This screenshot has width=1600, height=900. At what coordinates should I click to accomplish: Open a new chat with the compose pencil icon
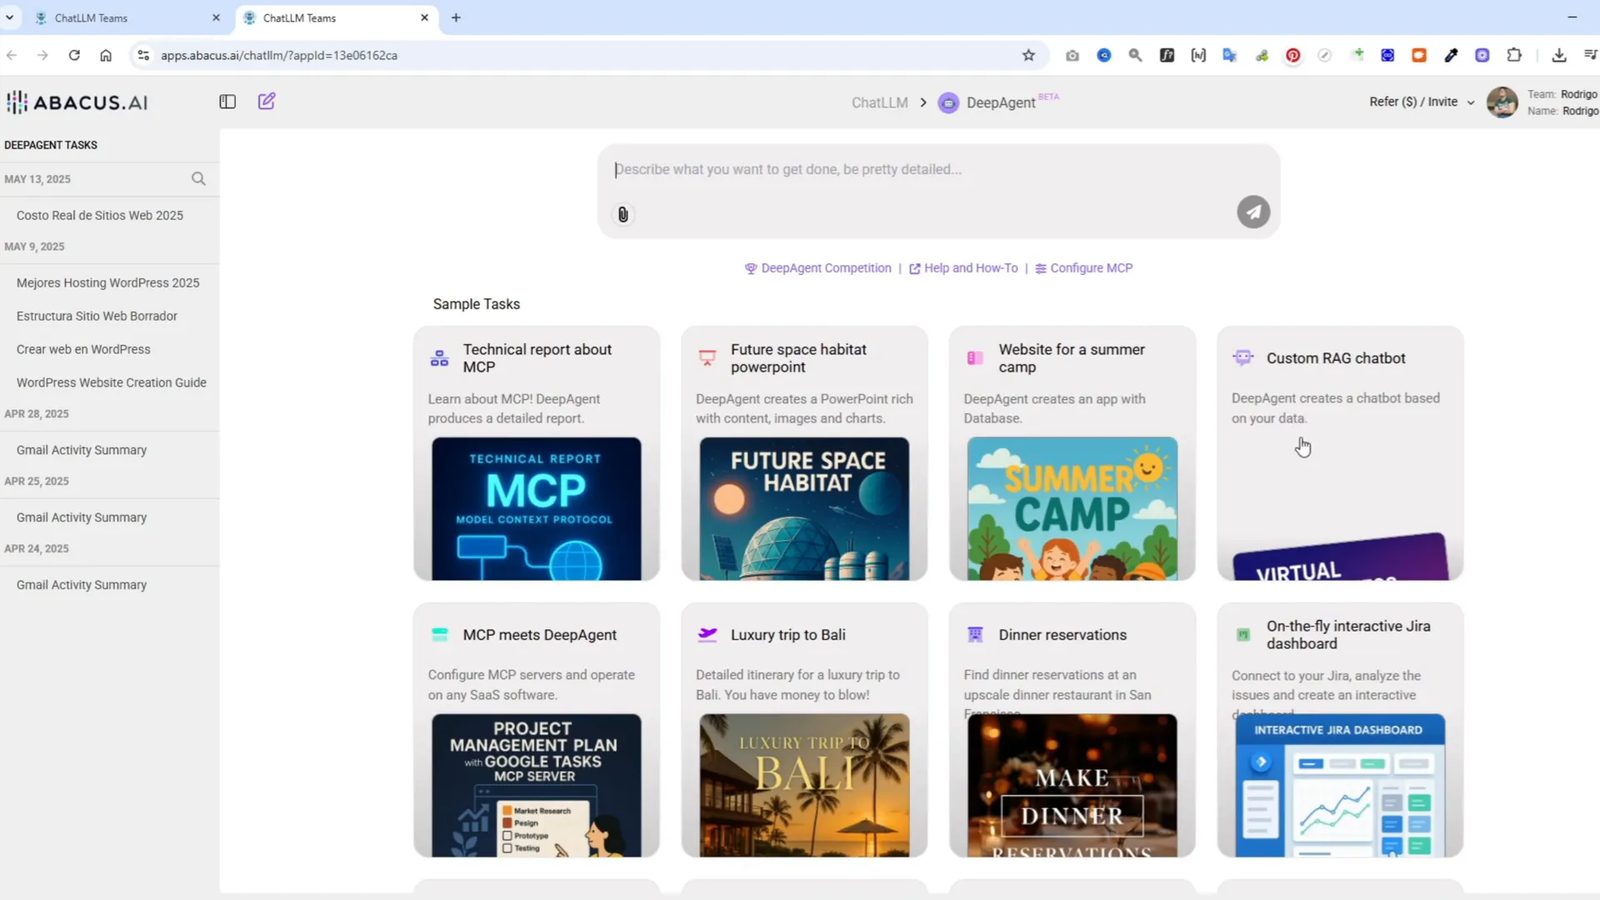pos(265,101)
